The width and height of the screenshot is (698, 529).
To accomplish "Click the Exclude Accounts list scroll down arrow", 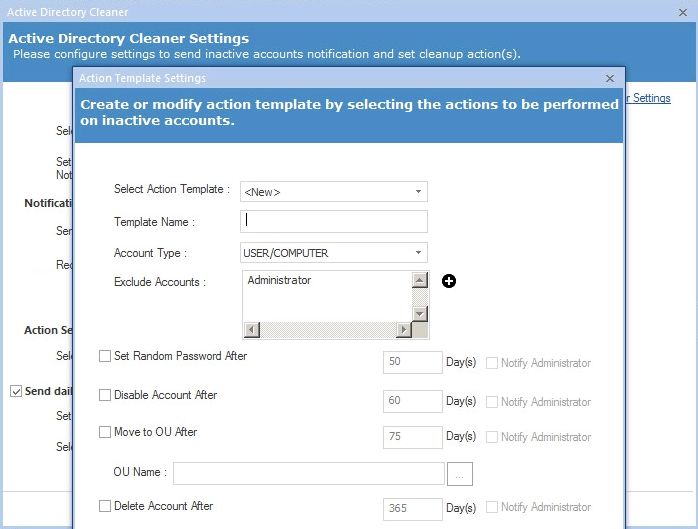I will (x=419, y=314).
